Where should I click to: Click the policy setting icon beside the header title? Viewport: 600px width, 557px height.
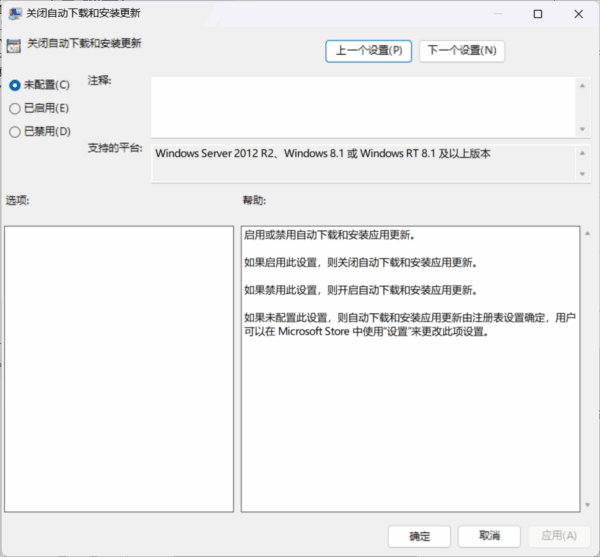pyautogui.click(x=14, y=44)
